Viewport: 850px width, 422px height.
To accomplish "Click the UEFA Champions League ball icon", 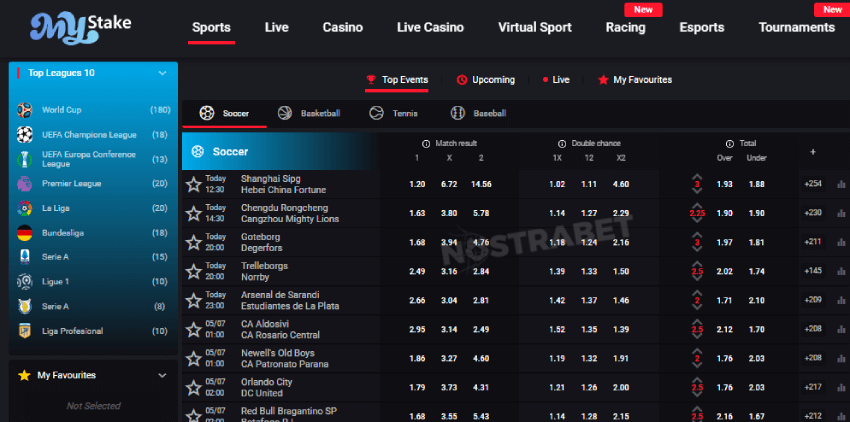I will (24, 135).
